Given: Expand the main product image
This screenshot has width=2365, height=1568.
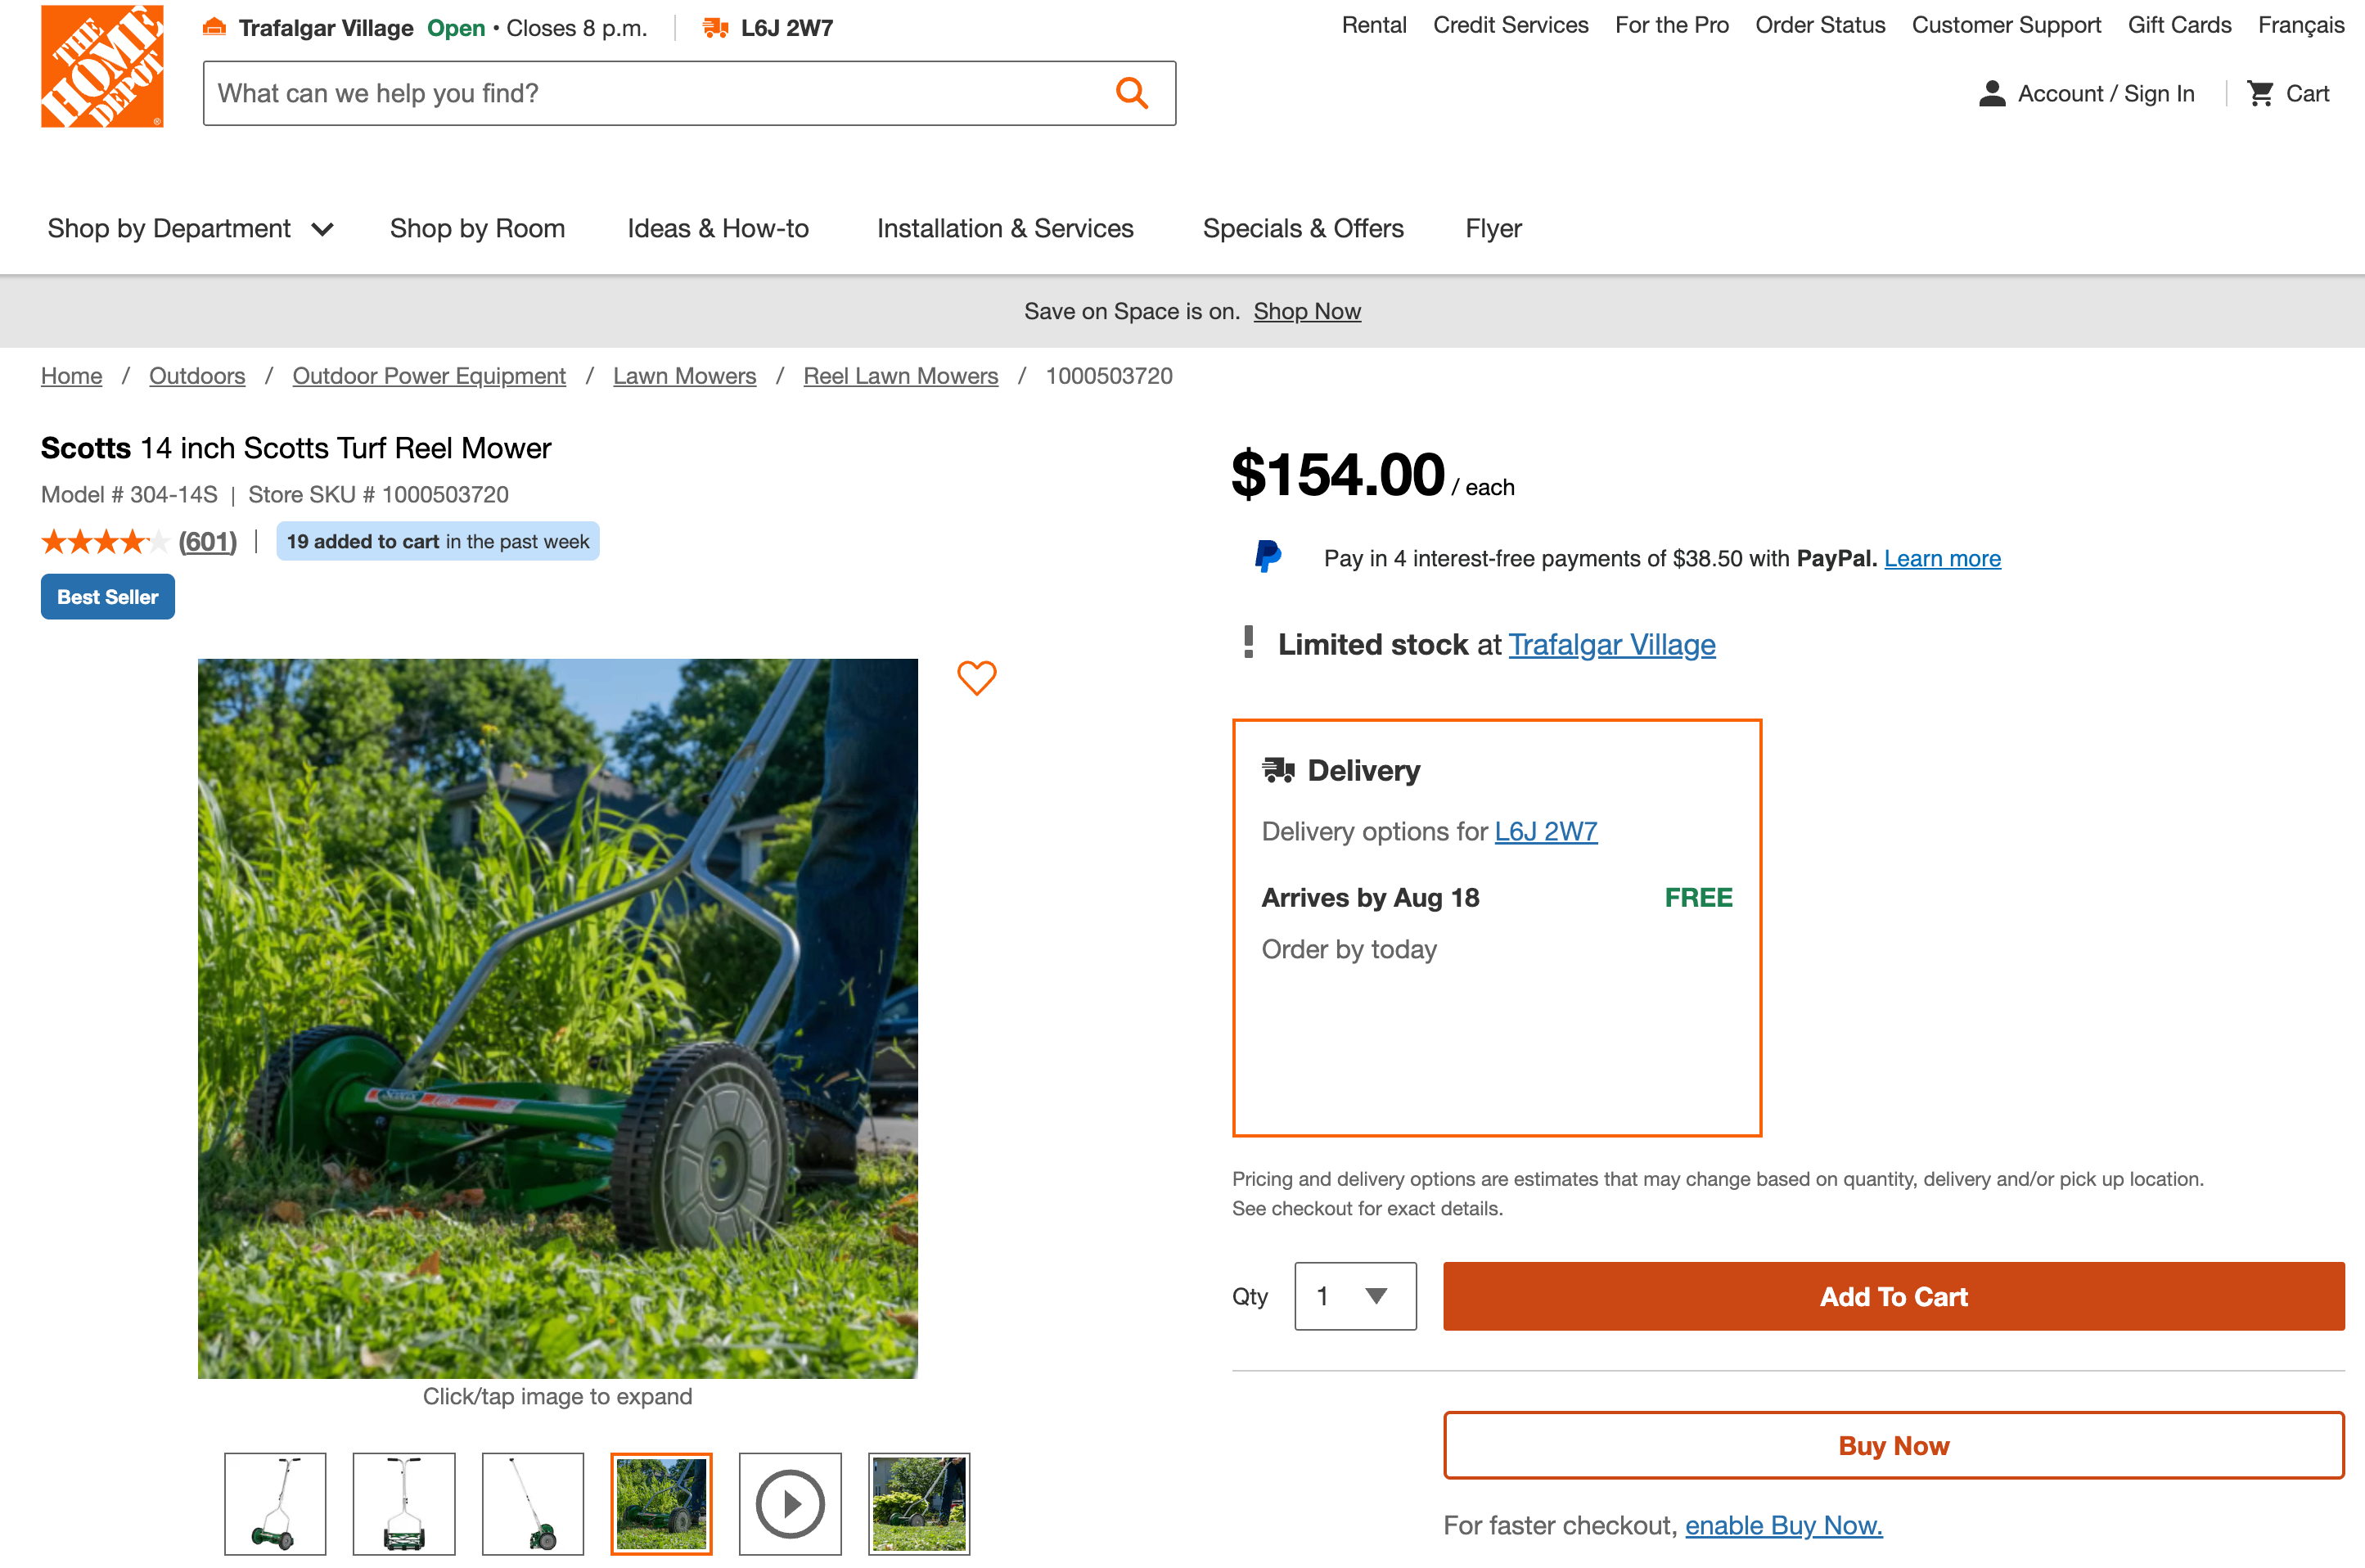Looking at the screenshot, I should click(557, 1018).
